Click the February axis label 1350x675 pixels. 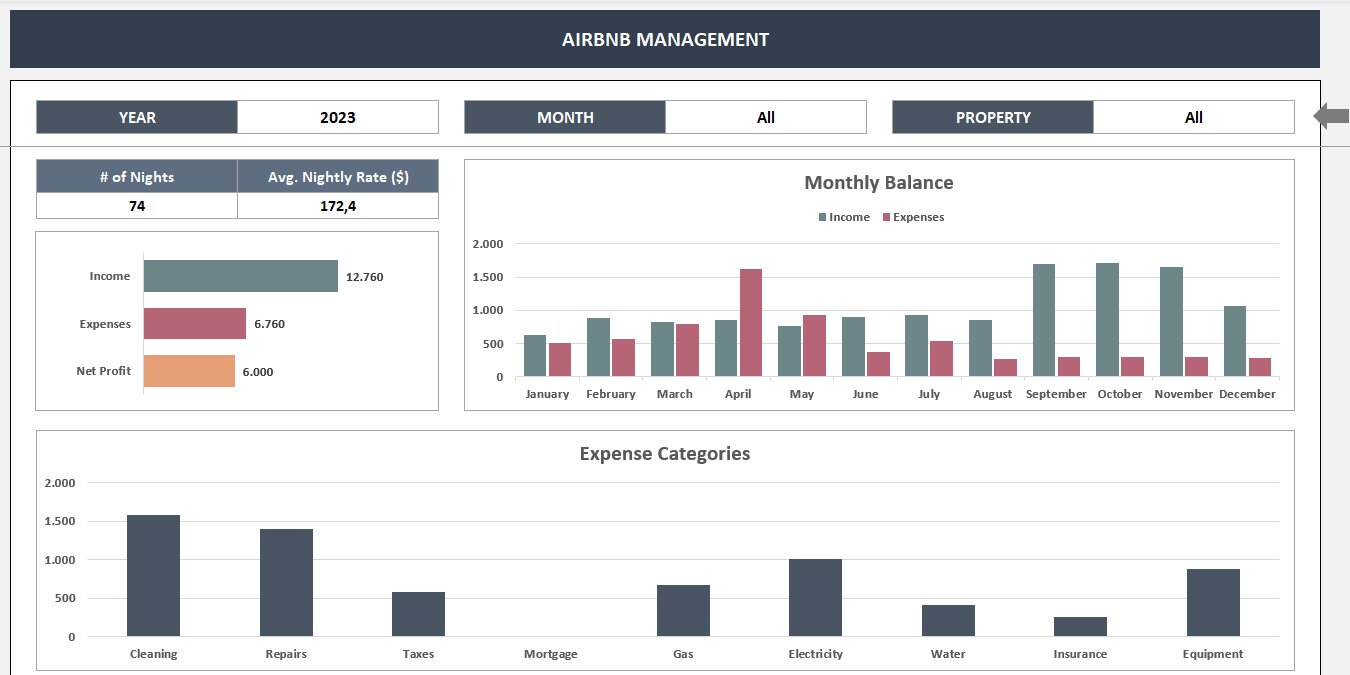click(x=611, y=394)
